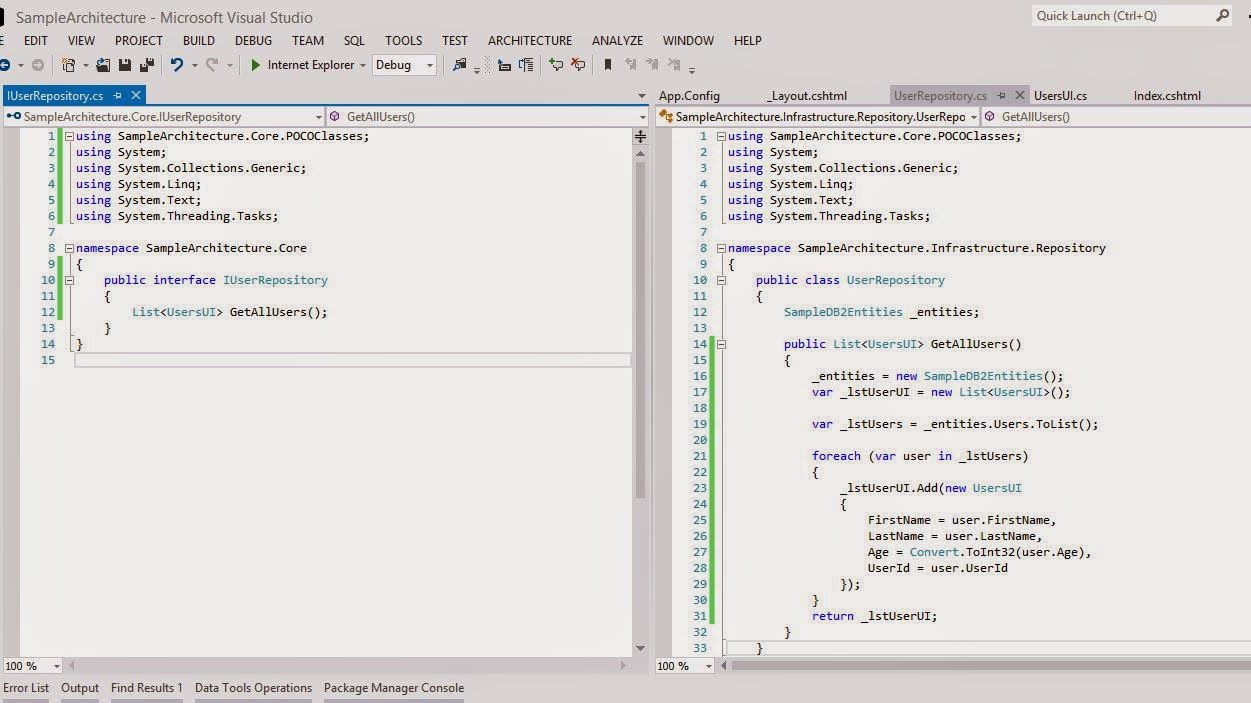
Task: Change the editor zoom level from 100%
Action: point(29,666)
